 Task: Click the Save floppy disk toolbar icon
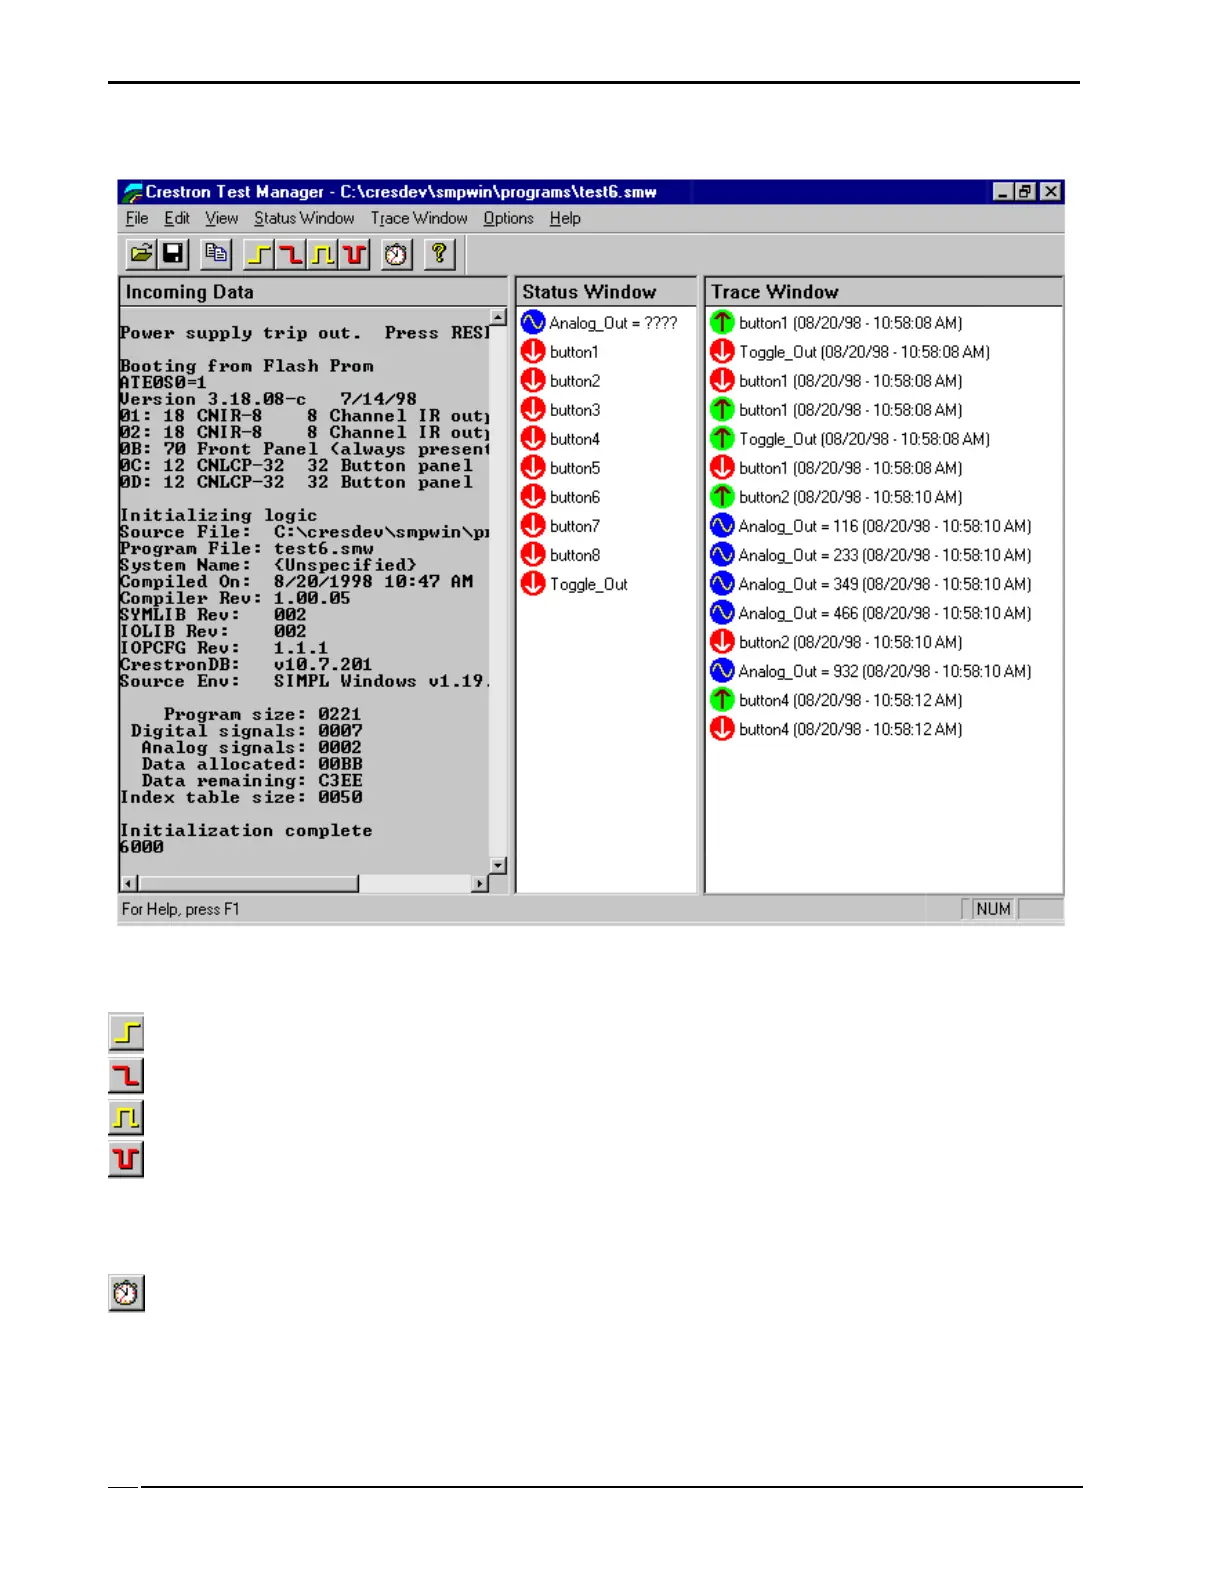[x=173, y=254]
